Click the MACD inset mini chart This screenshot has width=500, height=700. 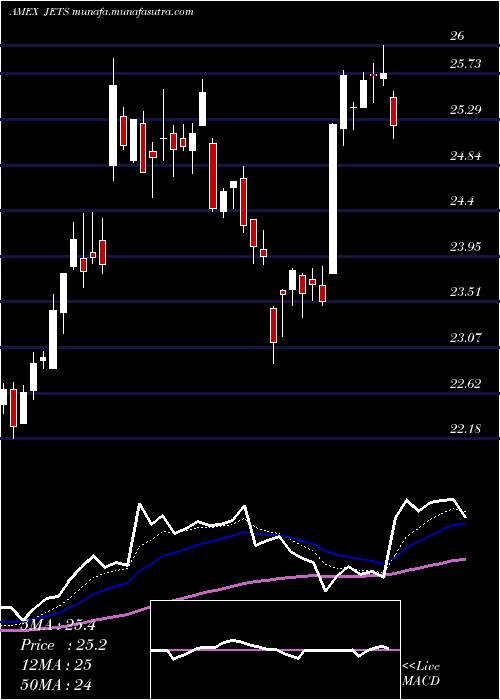coord(275,650)
